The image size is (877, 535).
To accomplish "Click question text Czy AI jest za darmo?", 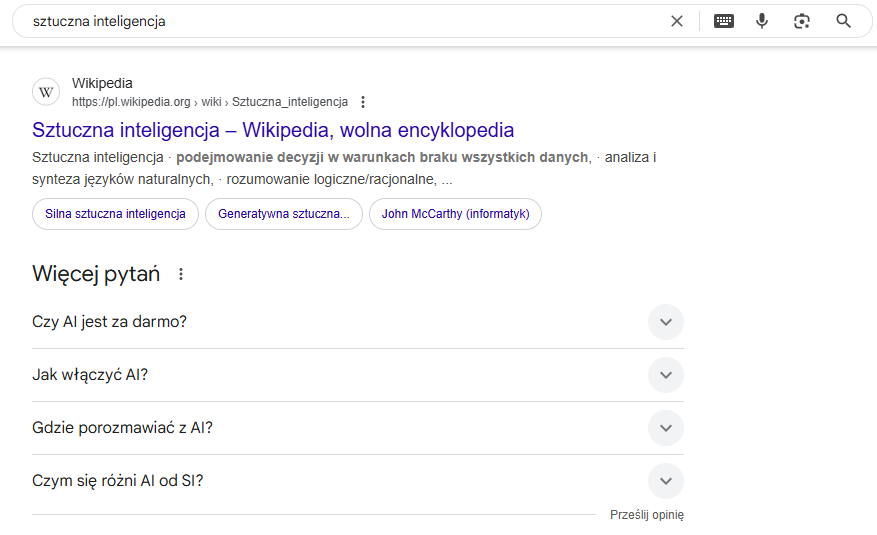I will tap(109, 322).
